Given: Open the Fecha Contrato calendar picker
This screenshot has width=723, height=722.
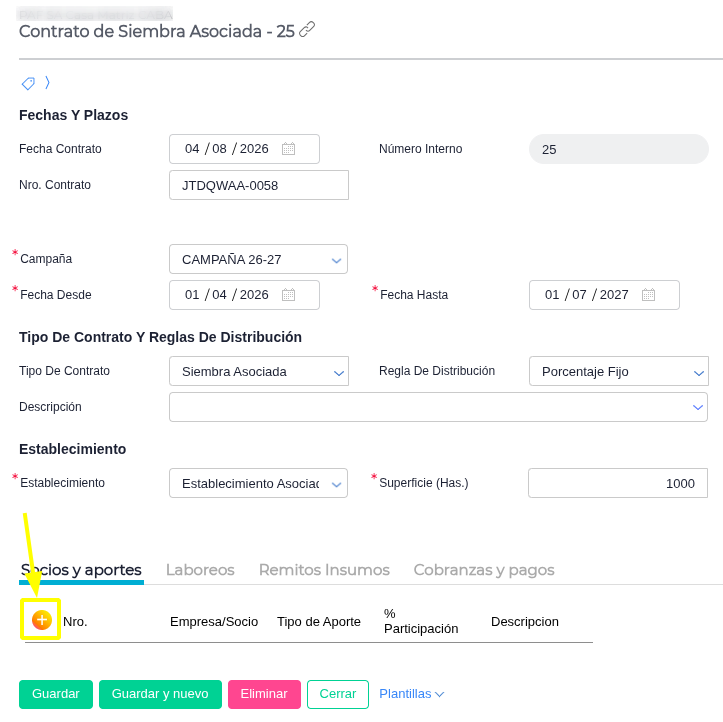Looking at the screenshot, I should (289, 148).
